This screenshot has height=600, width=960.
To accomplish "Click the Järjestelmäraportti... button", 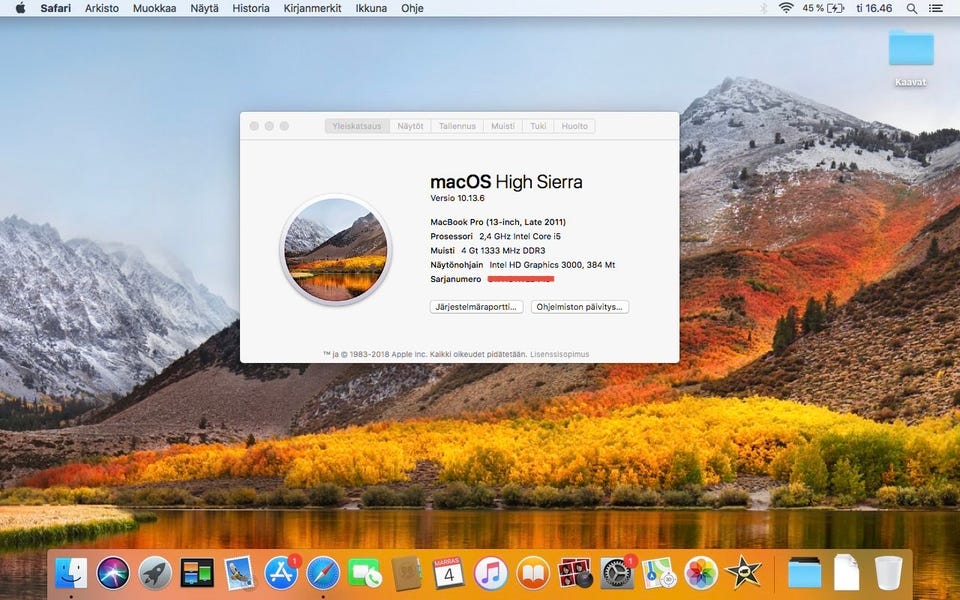I will (476, 307).
